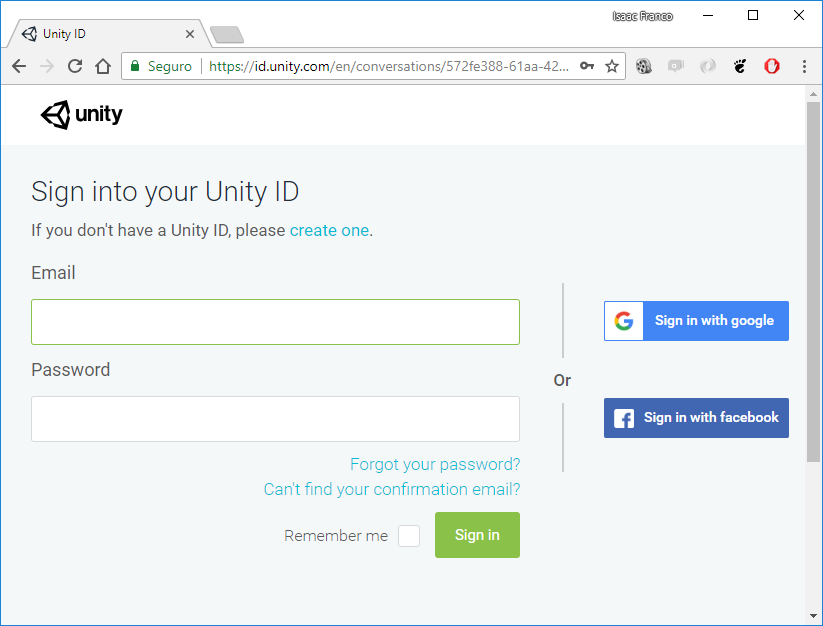Close the Unity ID tab
The image size is (823, 626).
[x=190, y=34]
